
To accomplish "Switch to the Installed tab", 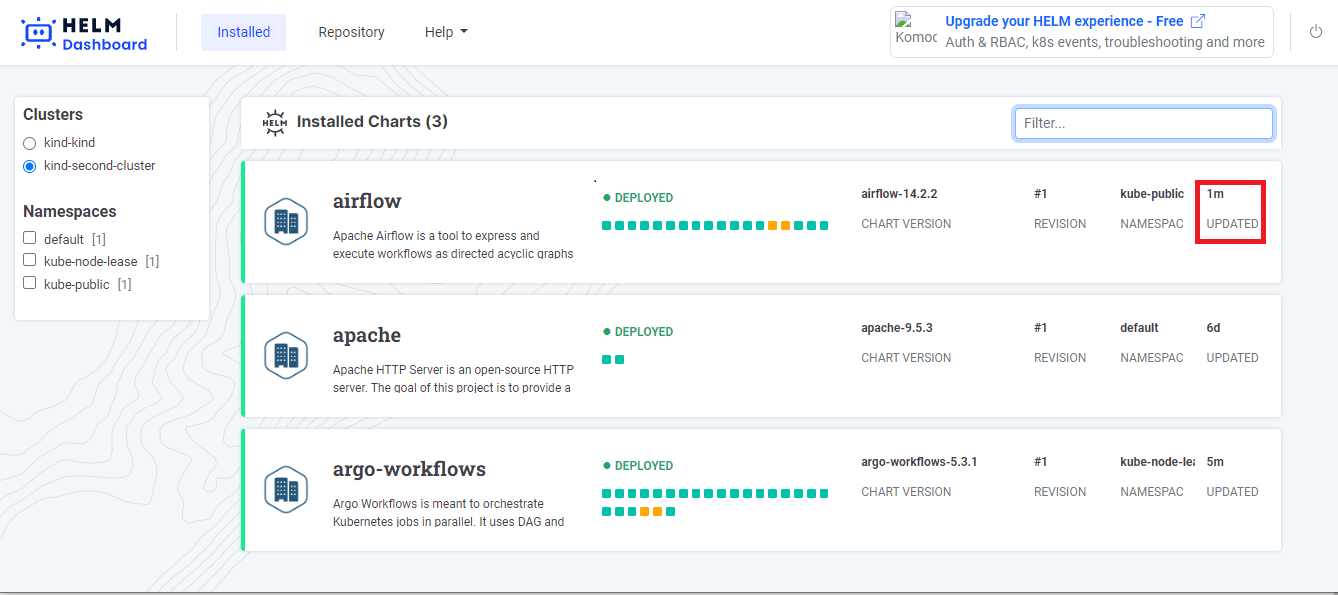I will (x=243, y=32).
